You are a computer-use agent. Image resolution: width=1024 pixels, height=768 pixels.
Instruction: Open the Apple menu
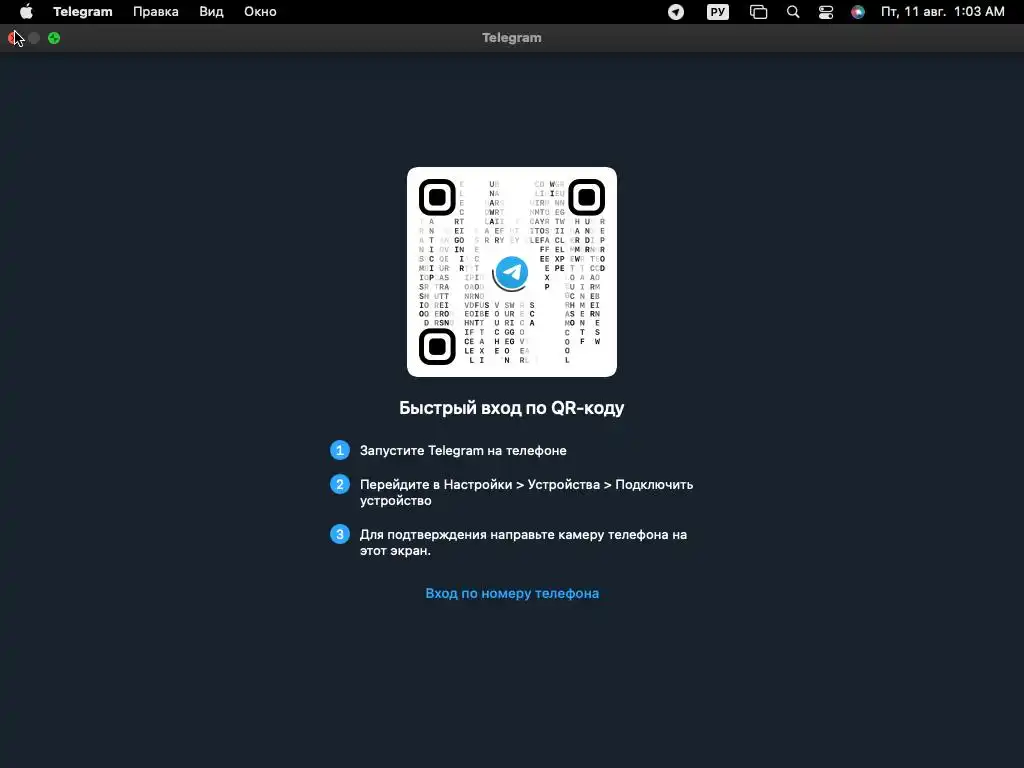tap(26, 12)
